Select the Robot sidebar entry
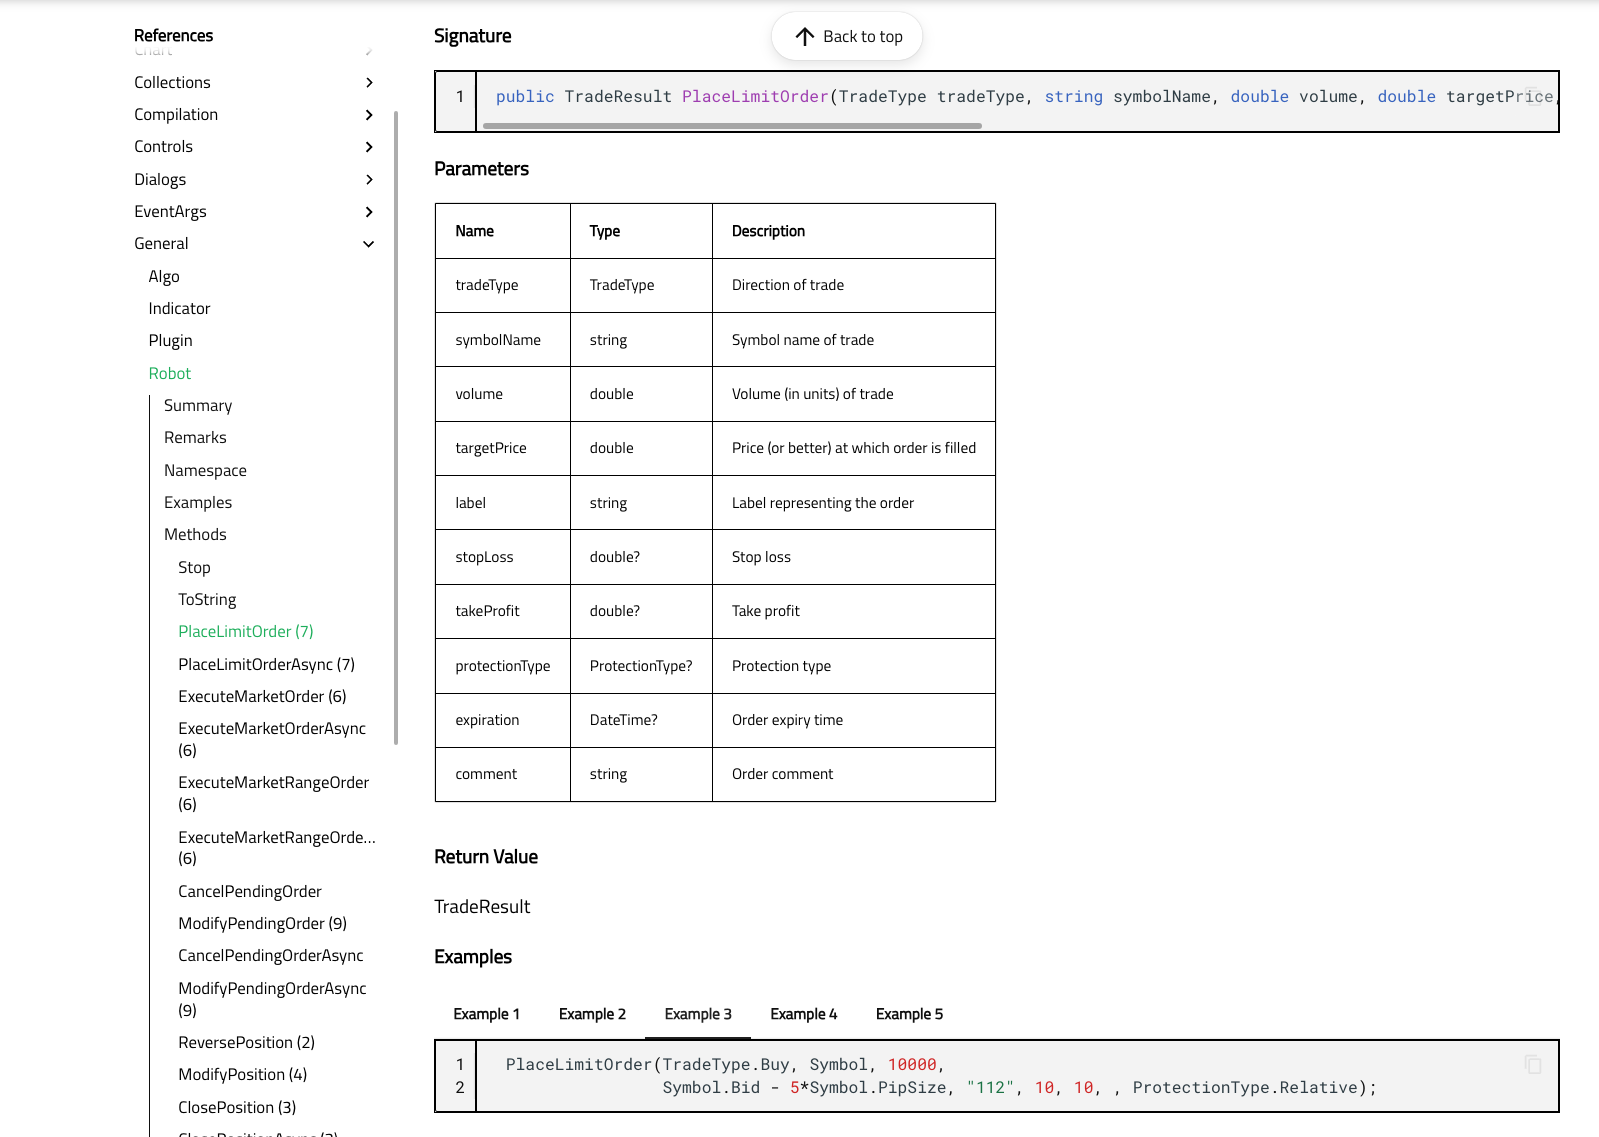Image resolution: width=1599 pixels, height=1137 pixels. tap(169, 374)
